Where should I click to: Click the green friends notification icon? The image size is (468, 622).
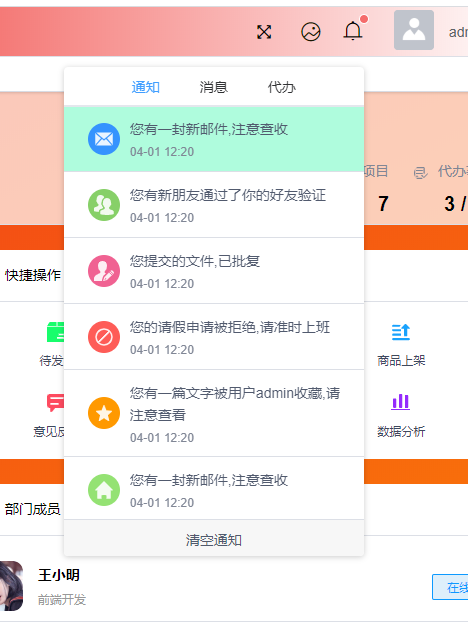point(104,205)
